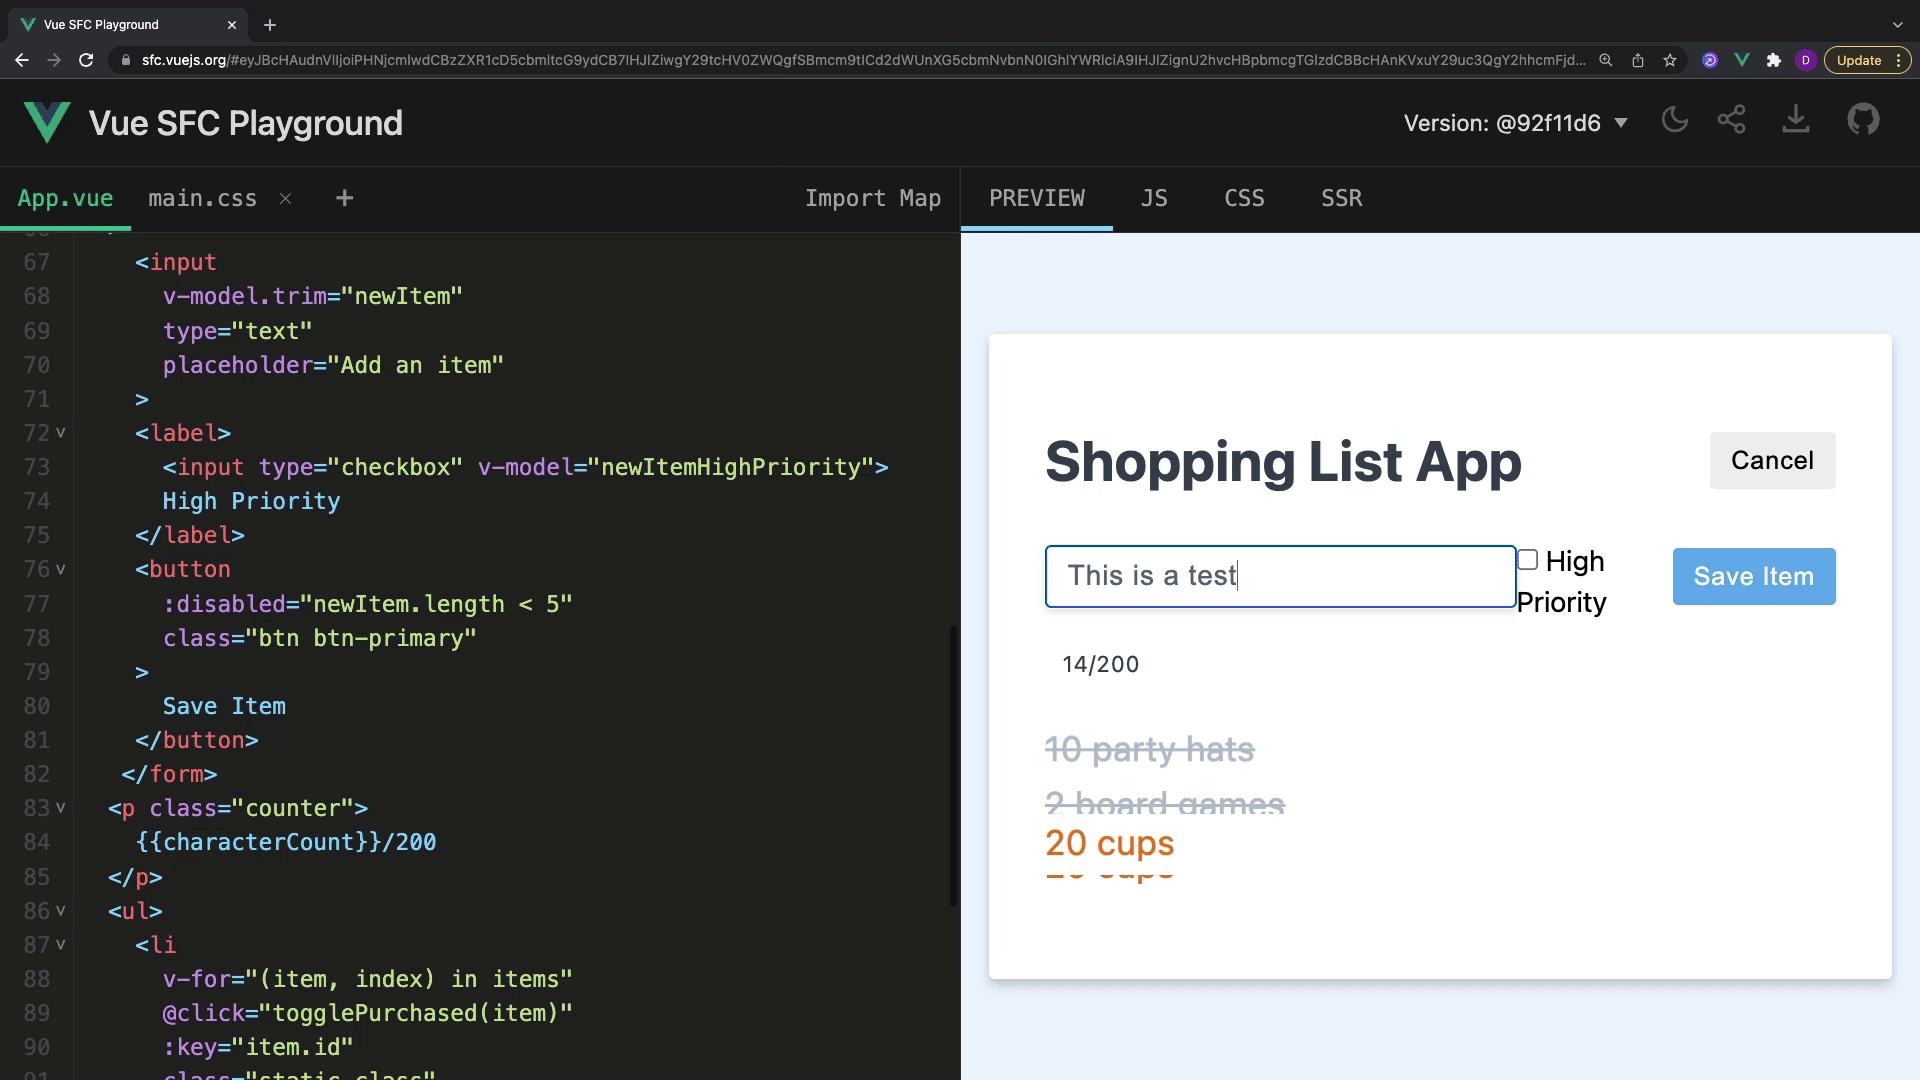Bookmark this page with the star icon
This screenshot has width=1920, height=1080.
[x=1670, y=61]
